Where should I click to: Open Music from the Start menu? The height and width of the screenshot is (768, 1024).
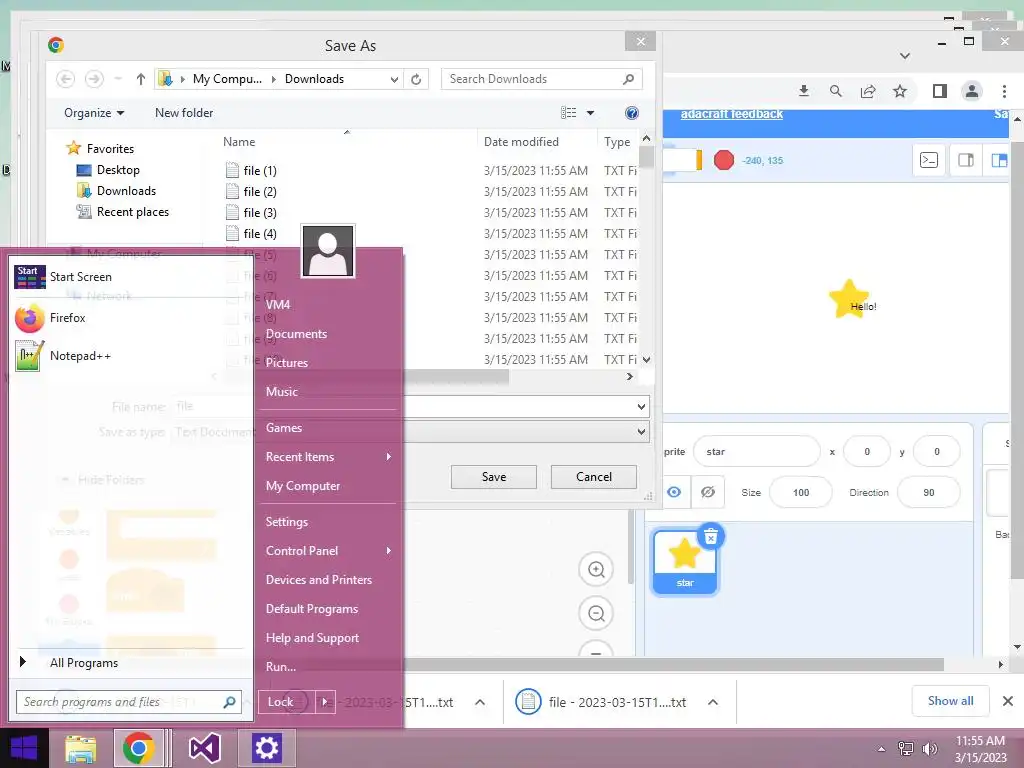(x=281, y=392)
